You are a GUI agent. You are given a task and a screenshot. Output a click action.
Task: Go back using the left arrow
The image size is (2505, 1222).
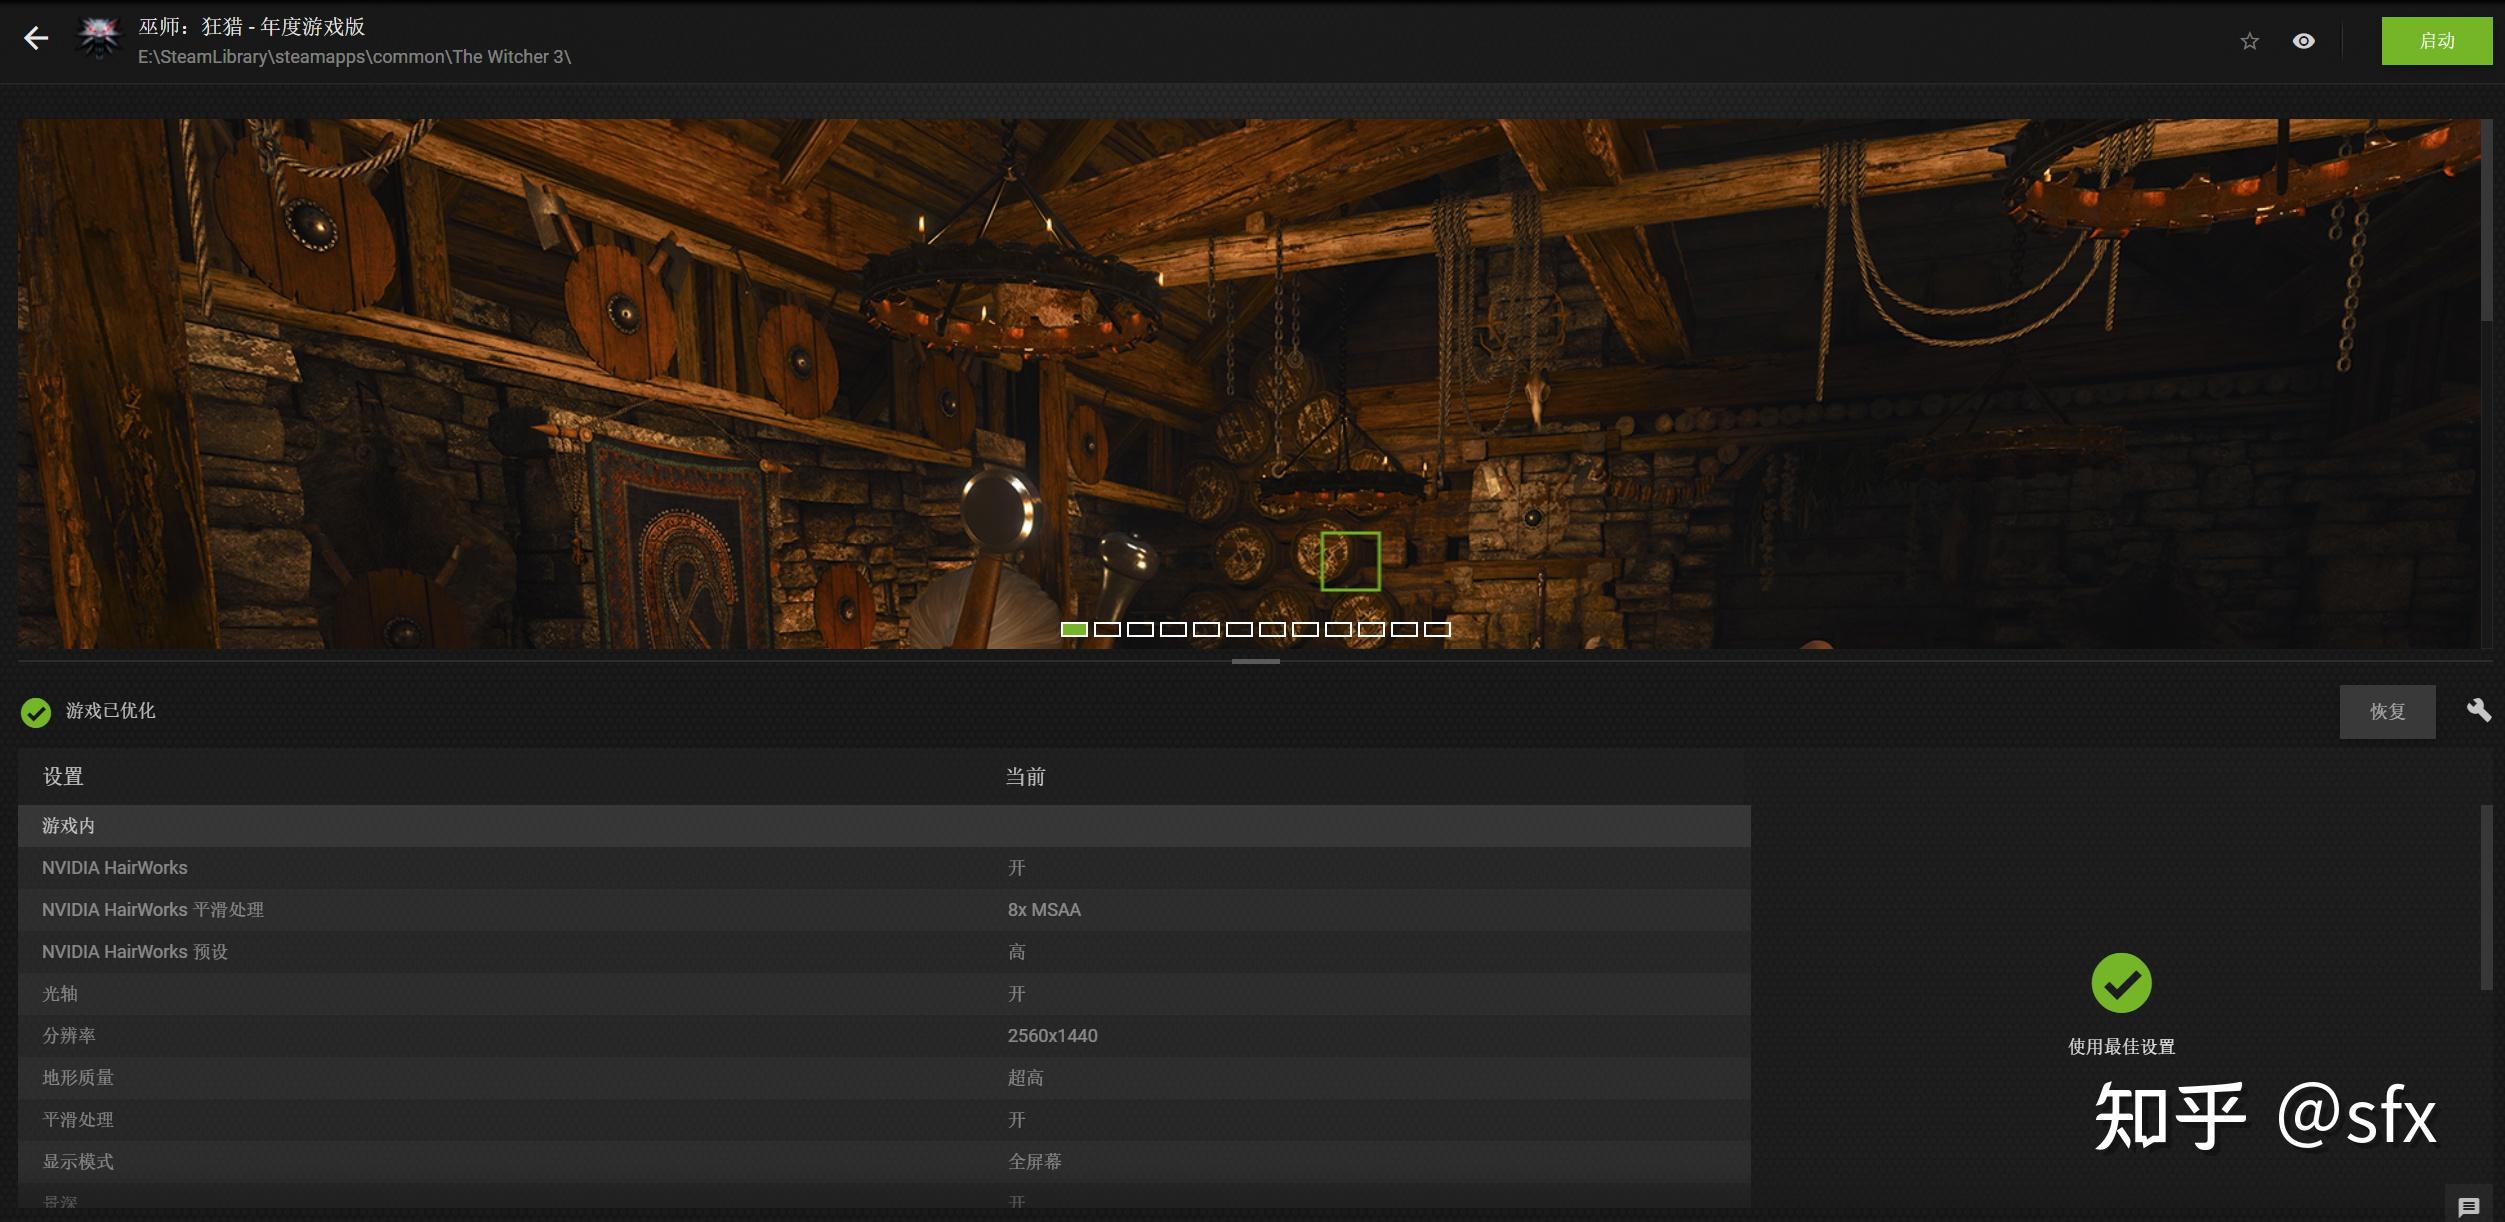point(36,39)
